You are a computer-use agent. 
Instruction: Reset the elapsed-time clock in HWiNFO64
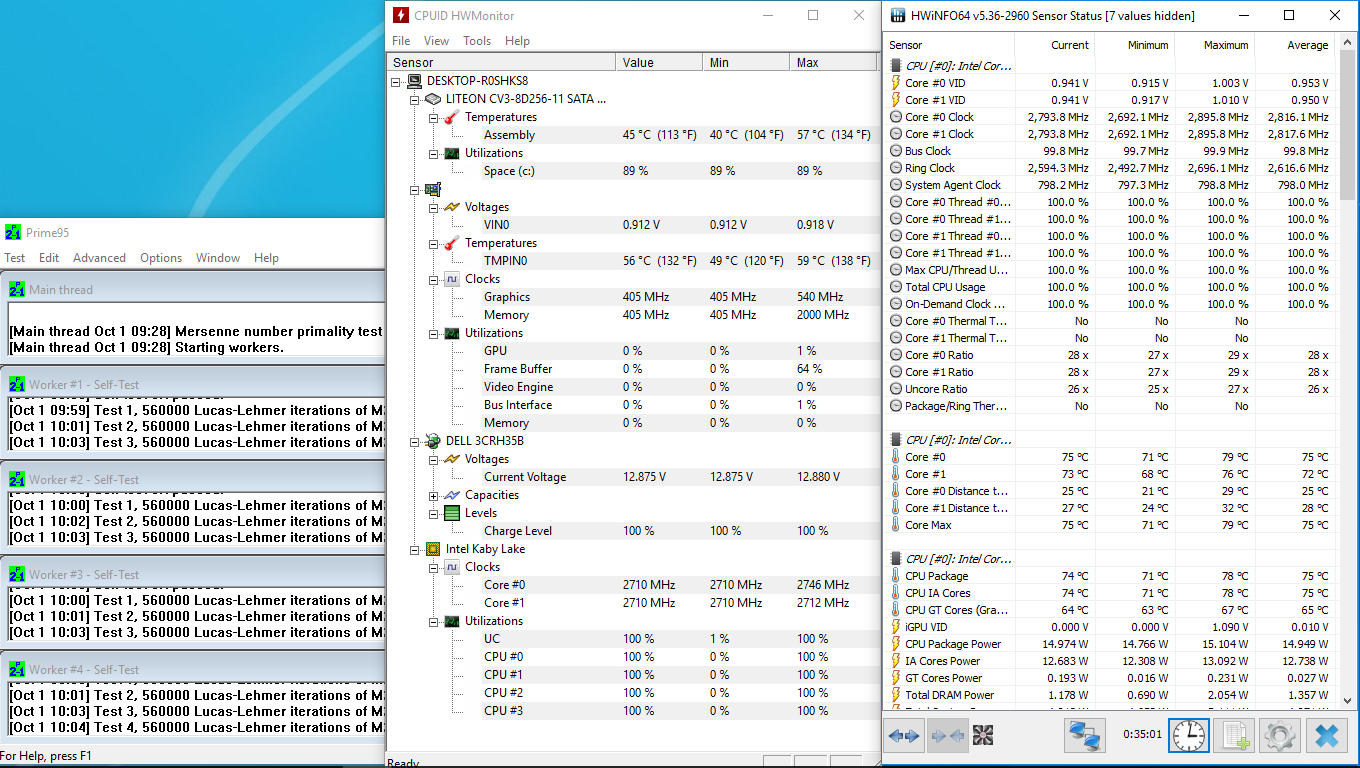[x=1188, y=736]
